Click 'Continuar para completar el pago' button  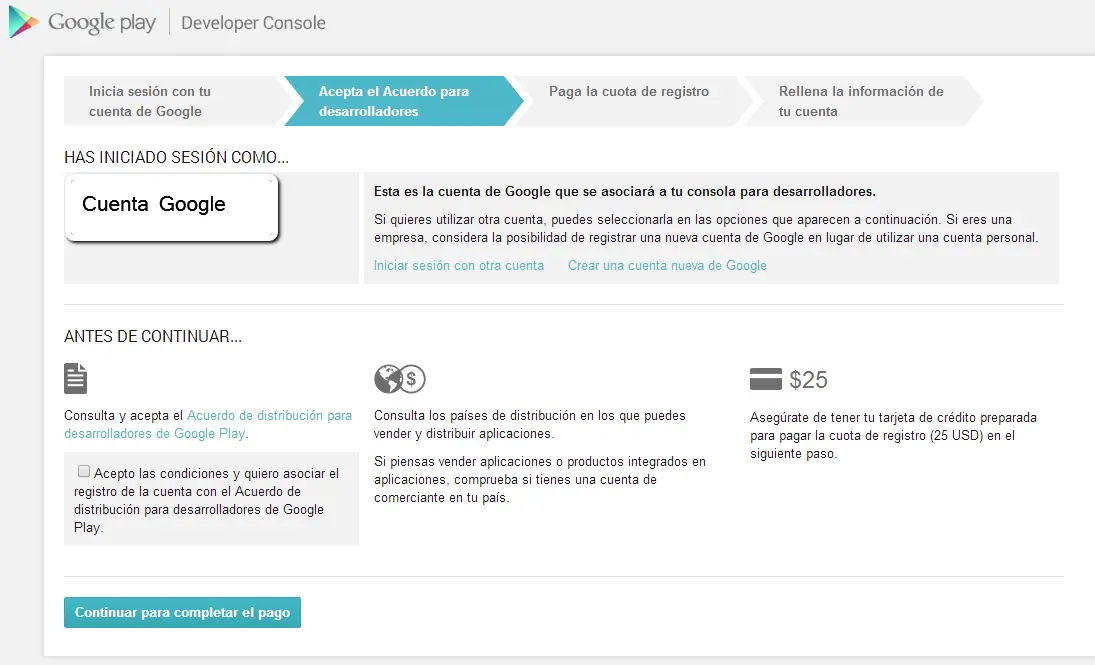[182, 613]
